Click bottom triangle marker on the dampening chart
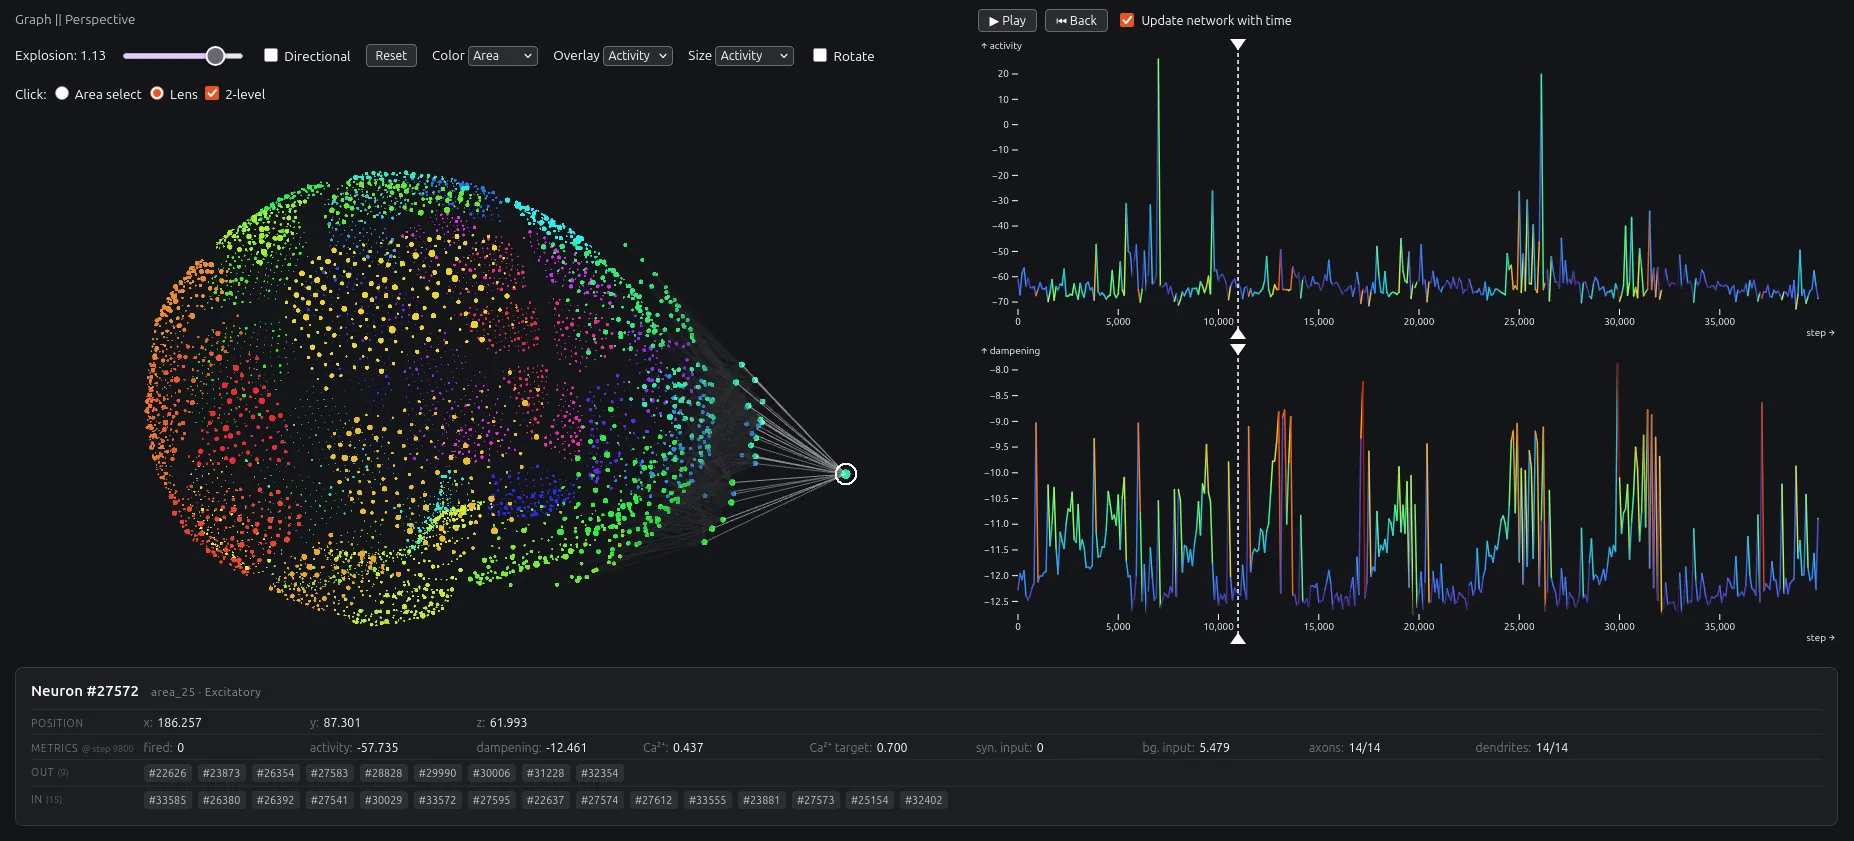Viewport: 1854px width, 841px height. coord(1238,638)
